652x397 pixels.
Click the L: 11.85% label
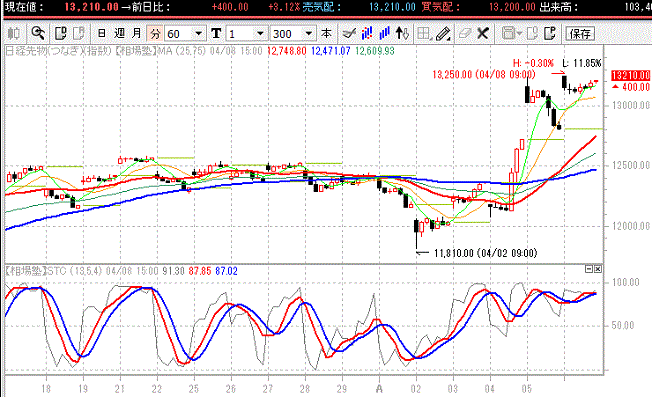click(x=582, y=63)
